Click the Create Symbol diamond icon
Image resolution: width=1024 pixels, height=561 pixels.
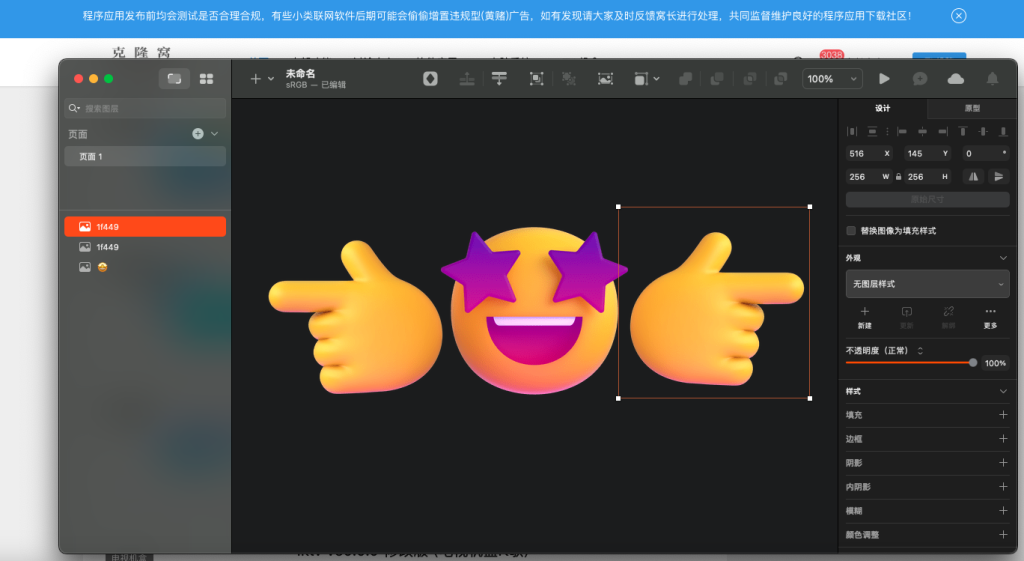click(x=430, y=79)
